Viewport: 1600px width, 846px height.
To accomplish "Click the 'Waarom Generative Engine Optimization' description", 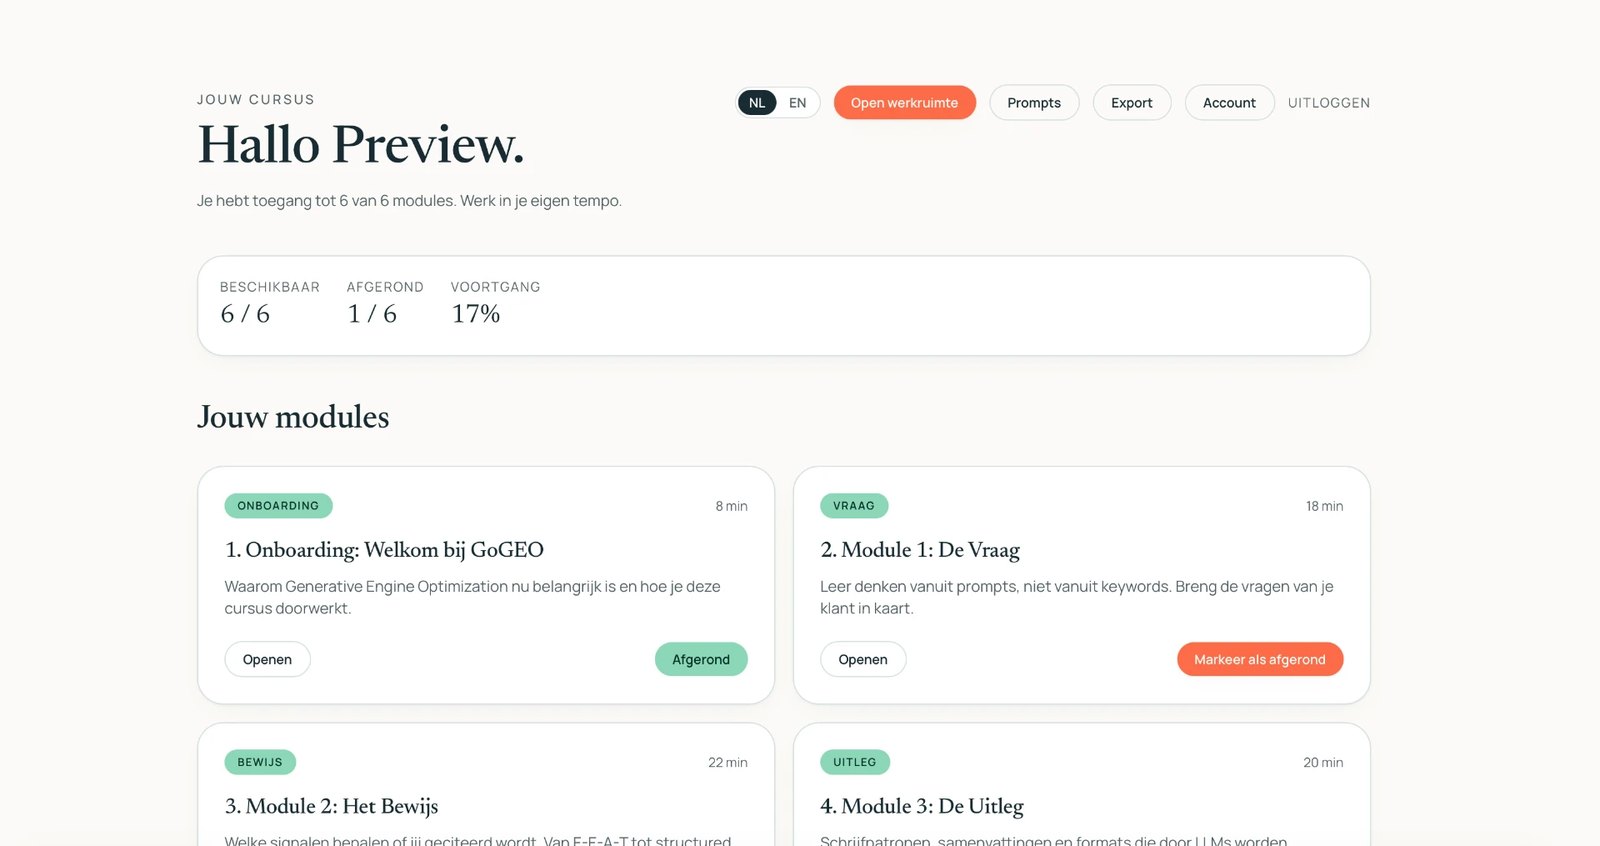I will (472, 597).
